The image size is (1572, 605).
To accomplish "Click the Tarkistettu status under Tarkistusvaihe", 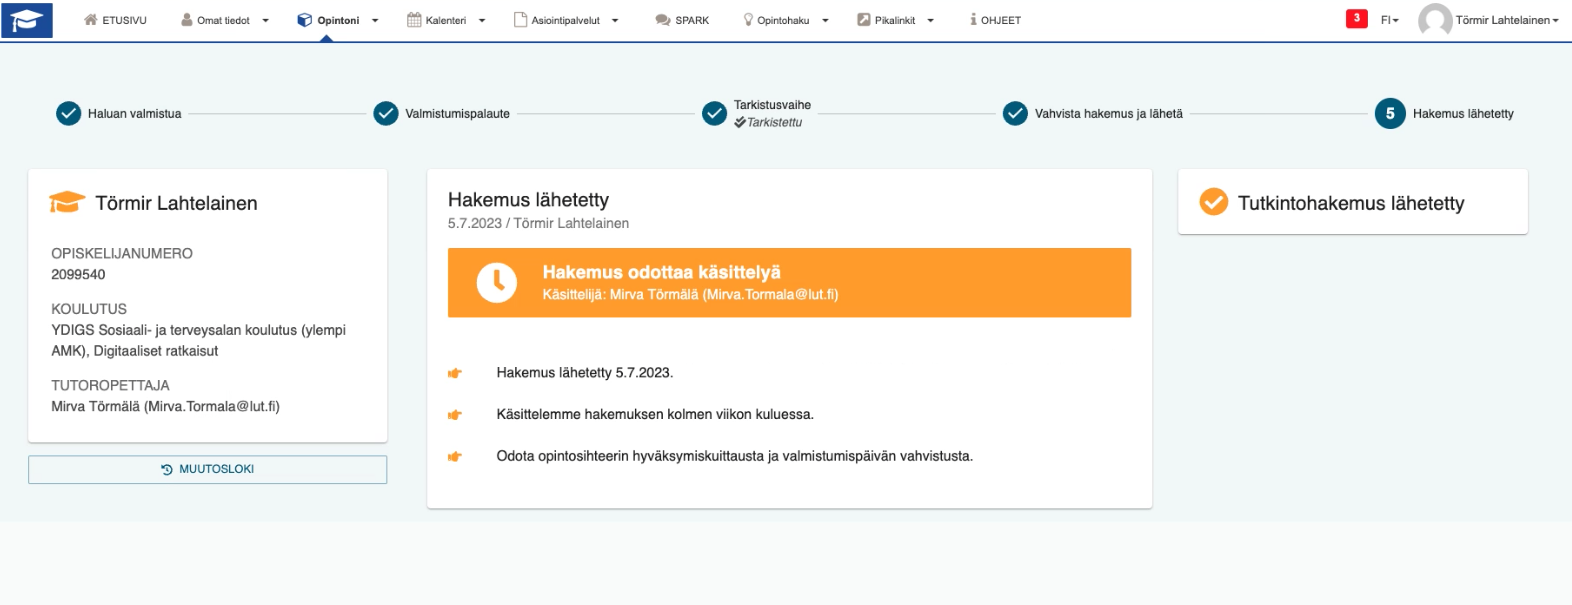I will coord(768,122).
